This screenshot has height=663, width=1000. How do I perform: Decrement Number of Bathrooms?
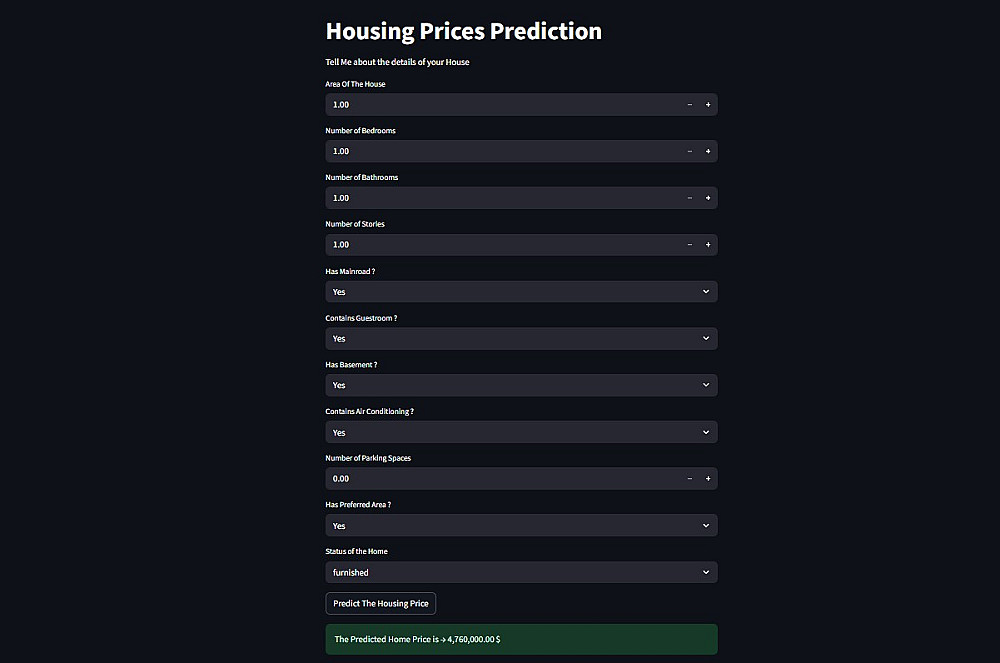[689, 198]
